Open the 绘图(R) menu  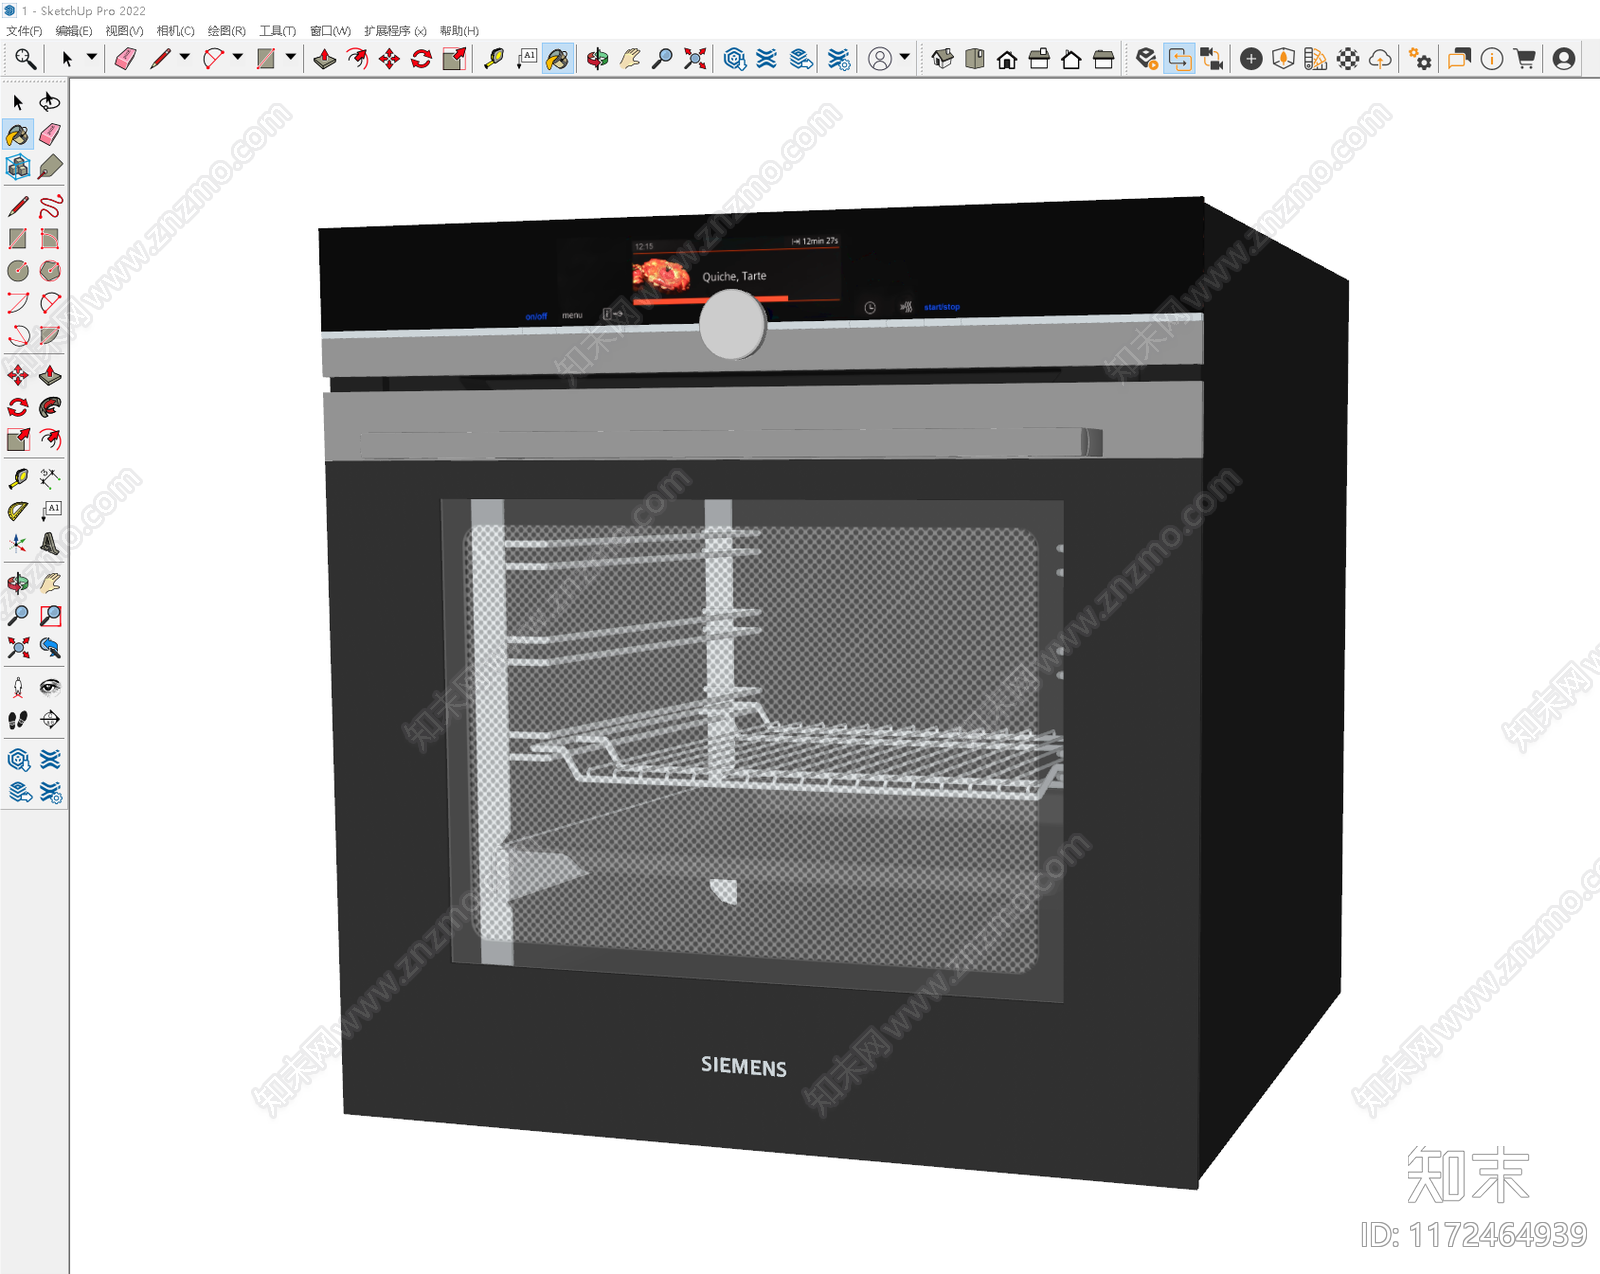click(226, 31)
